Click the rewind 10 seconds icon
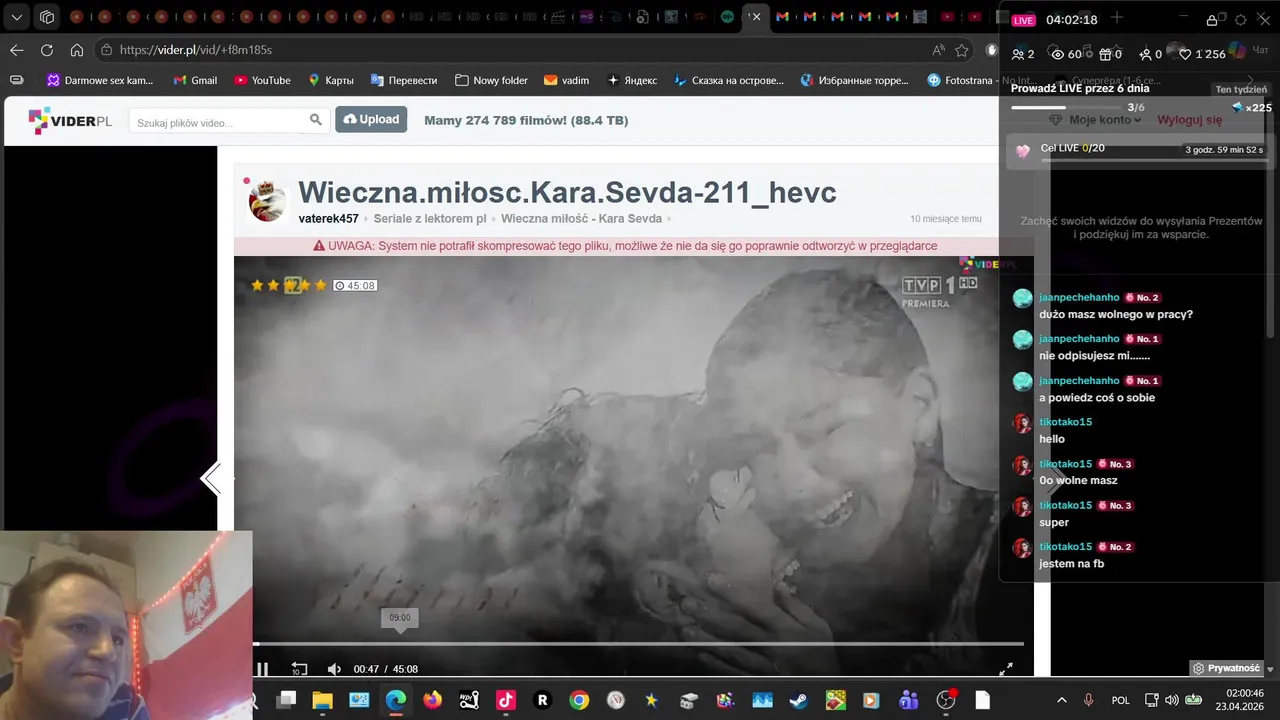The width and height of the screenshot is (1280, 720). (x=299, y=669)
